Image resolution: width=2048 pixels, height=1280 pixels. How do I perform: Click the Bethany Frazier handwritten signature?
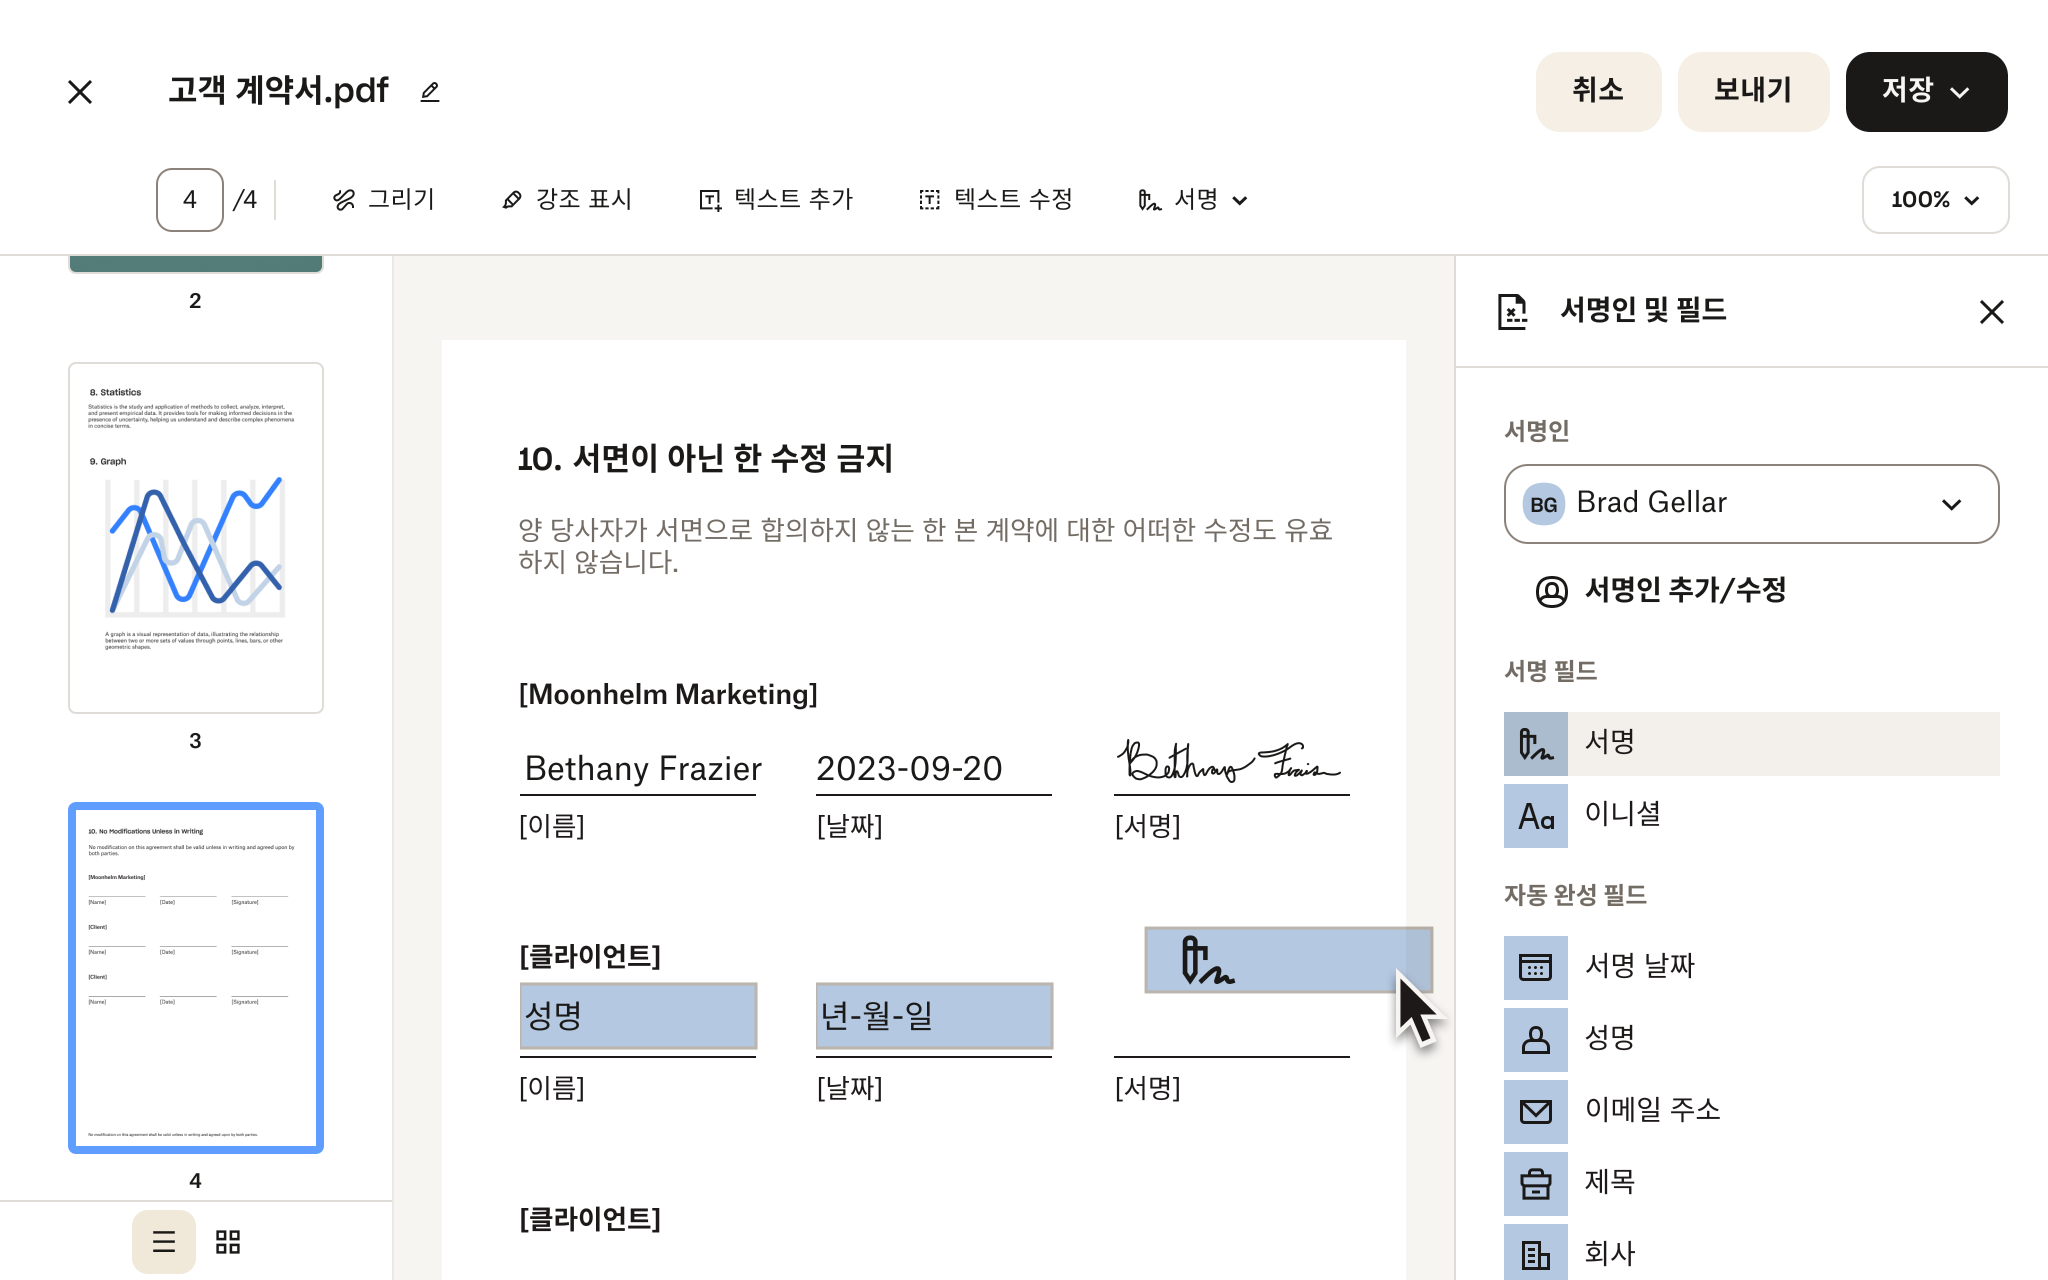(1228, 762)
